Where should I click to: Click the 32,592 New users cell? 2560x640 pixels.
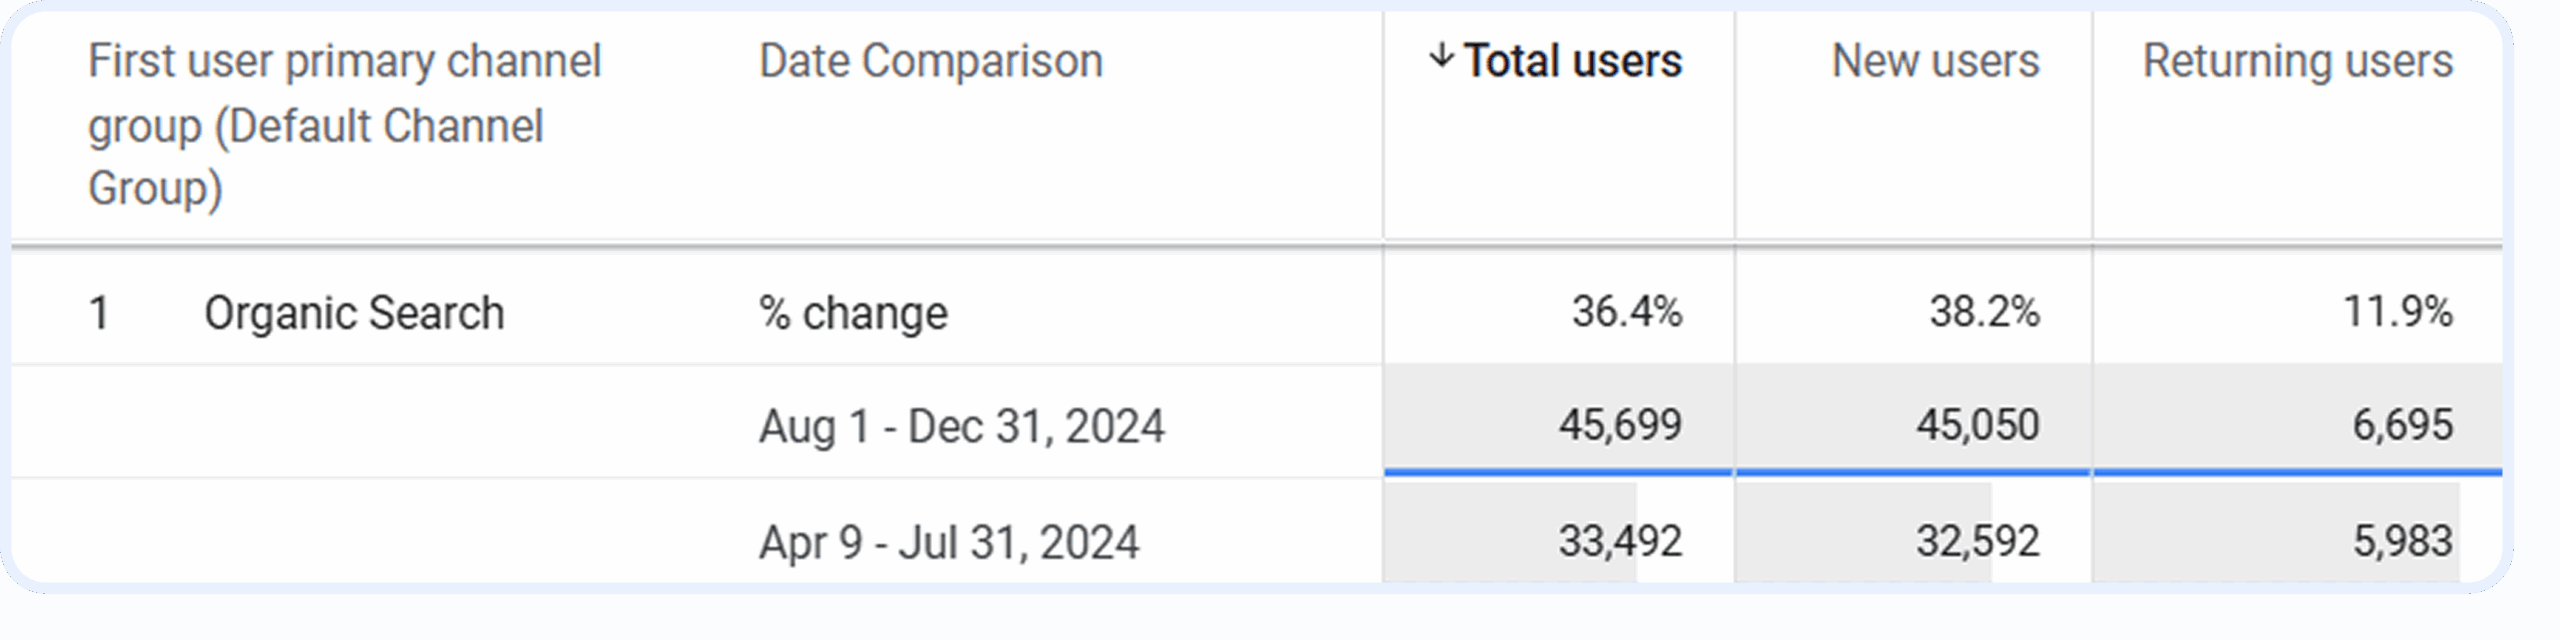click(x=1977, y=541)
